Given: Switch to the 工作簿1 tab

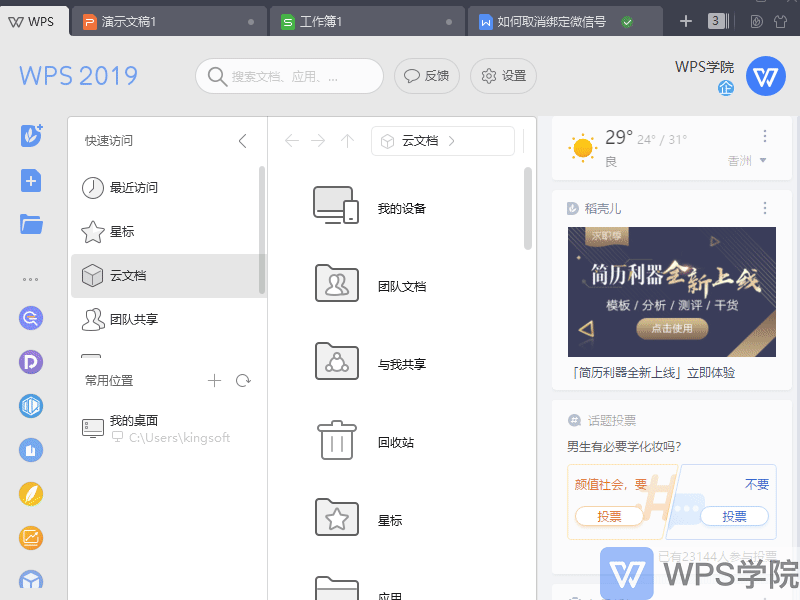Looking at the screenshot, I should point(366,21).
